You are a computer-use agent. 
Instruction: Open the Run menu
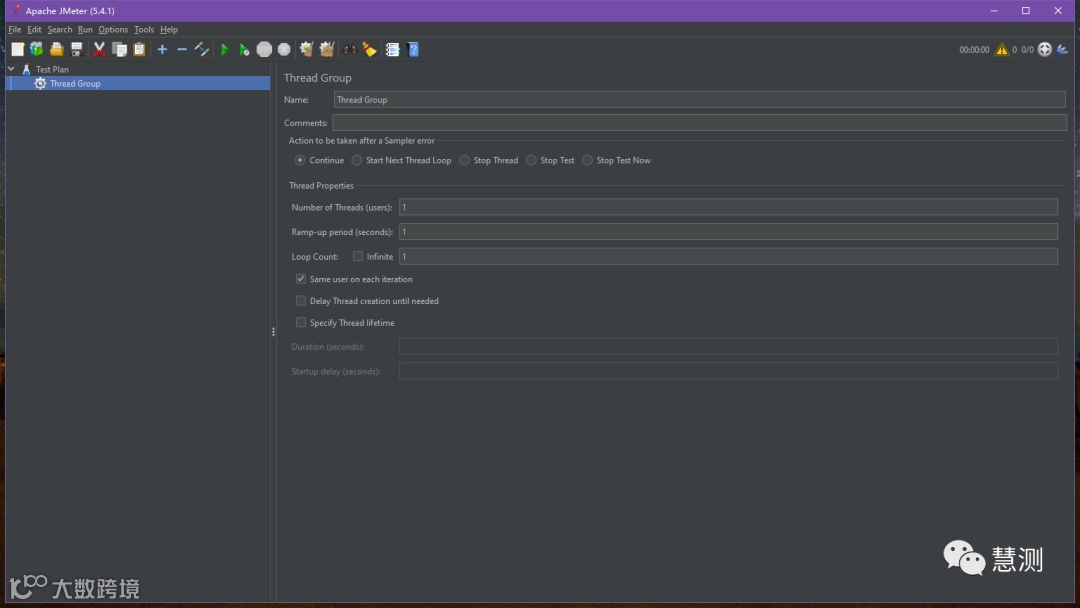click(85, 30)
